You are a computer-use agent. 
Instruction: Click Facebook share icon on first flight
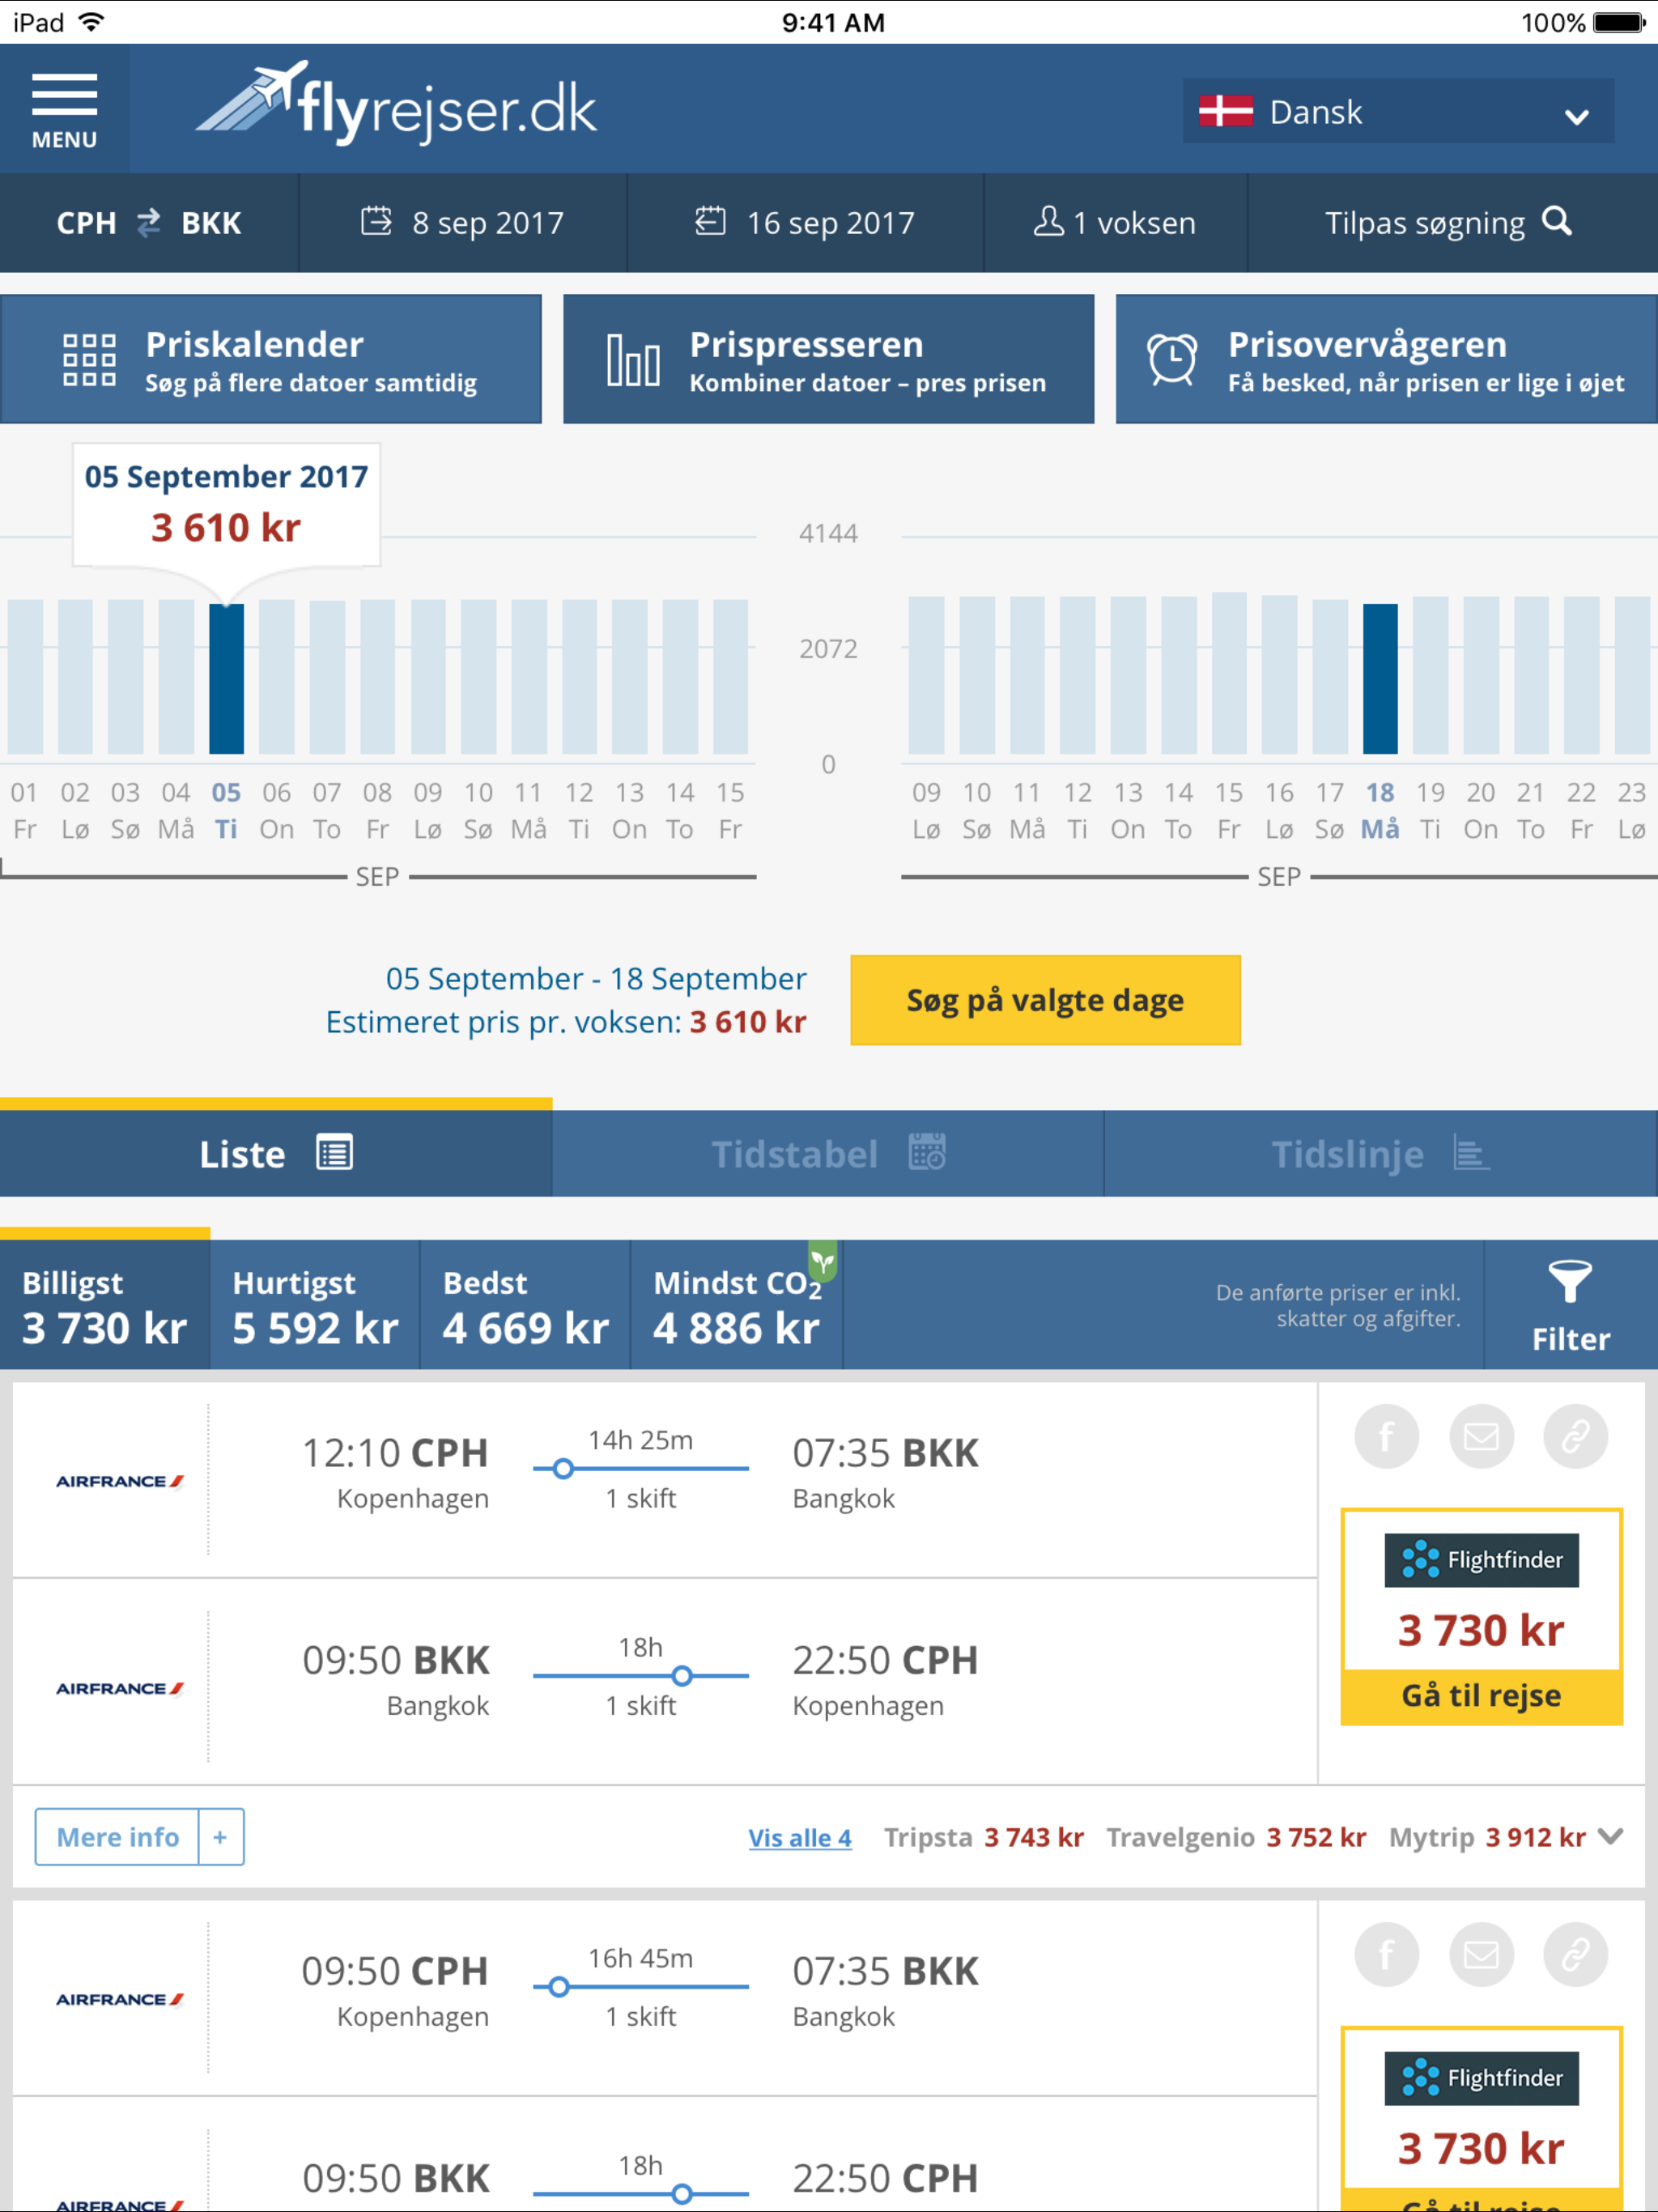coord(1386,1437)
